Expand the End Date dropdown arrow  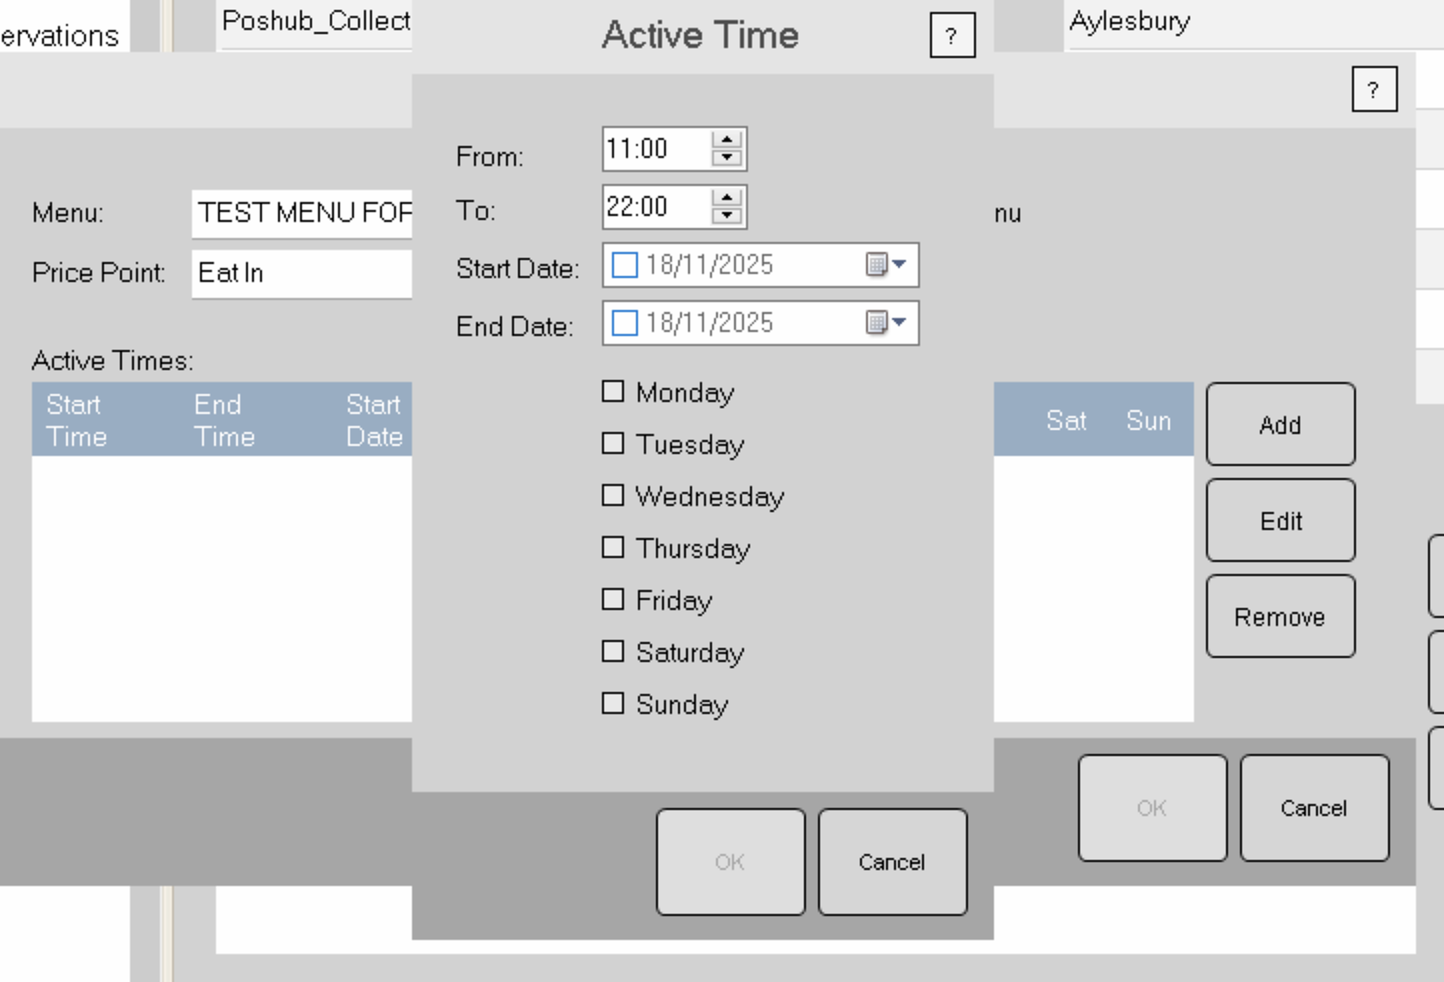pyautogui.click(x=900, y=323)
